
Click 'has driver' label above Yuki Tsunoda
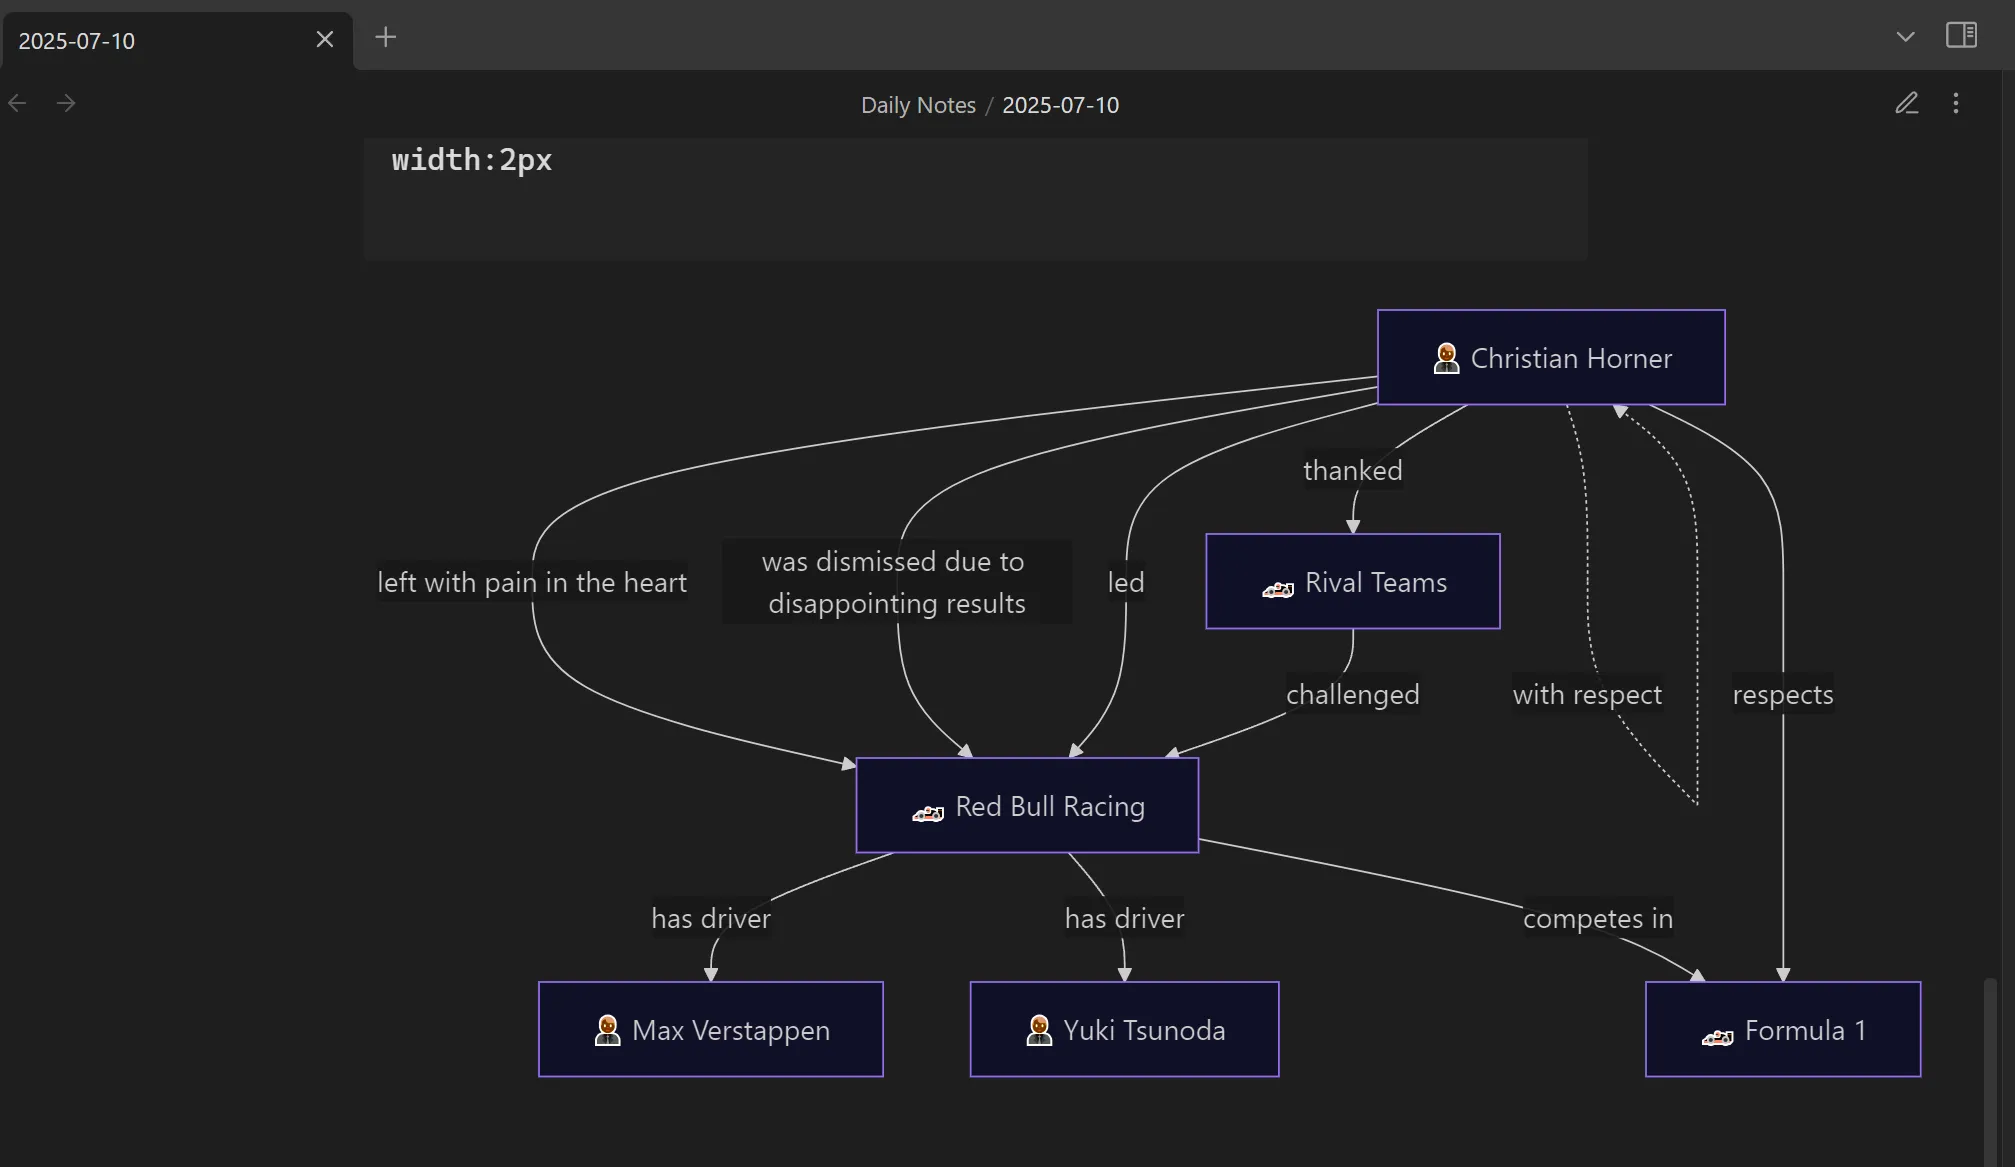tap(1124, 918)
